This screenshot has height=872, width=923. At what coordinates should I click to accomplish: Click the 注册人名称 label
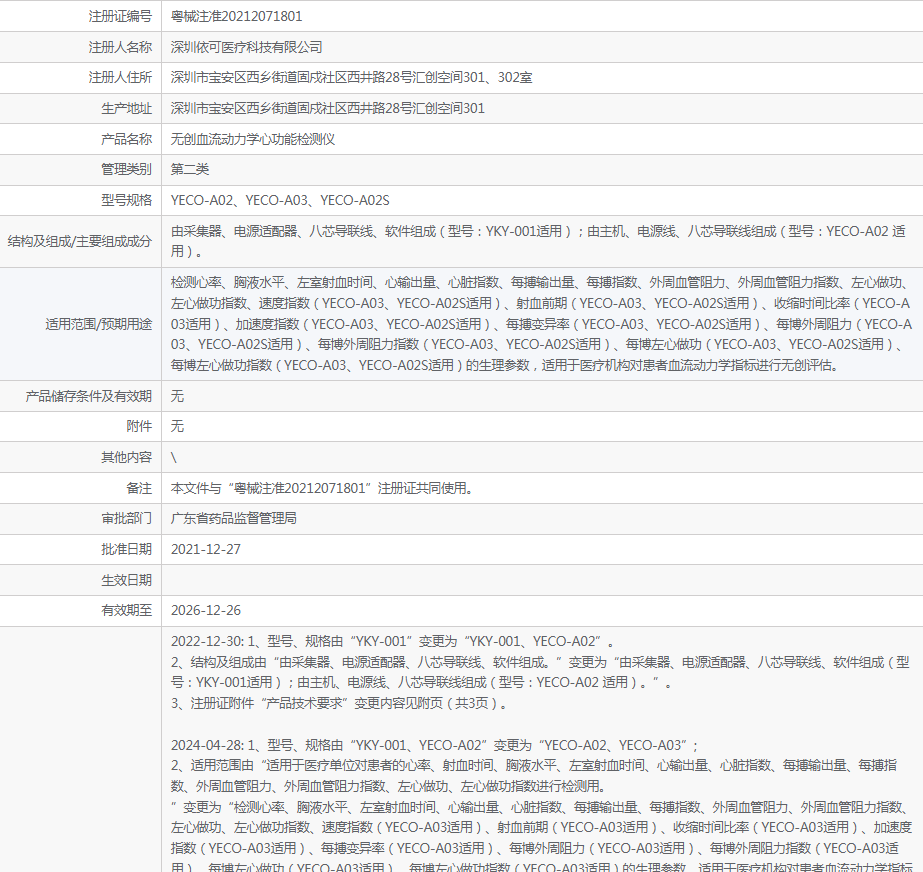click(120, 47)
